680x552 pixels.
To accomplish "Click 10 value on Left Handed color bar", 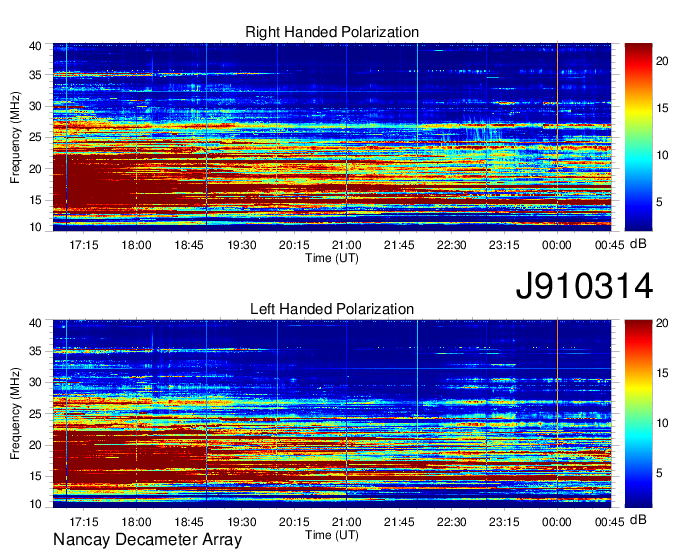I will 662,423.
